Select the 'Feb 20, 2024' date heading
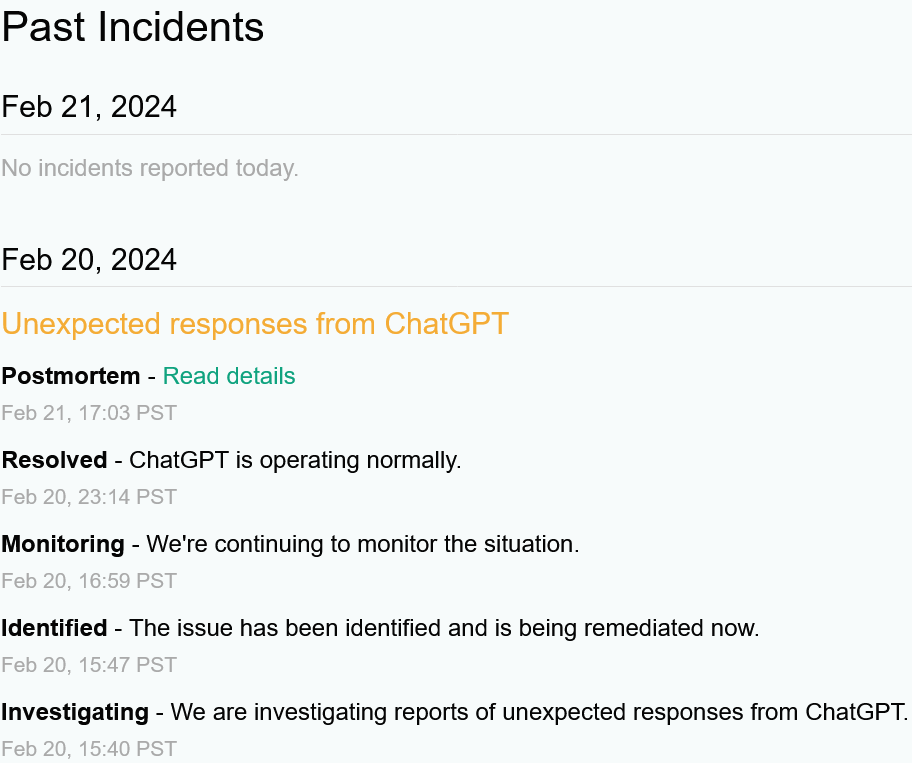Image resolution: width=912 pixels, height=763 pixels. pos(89,259)
